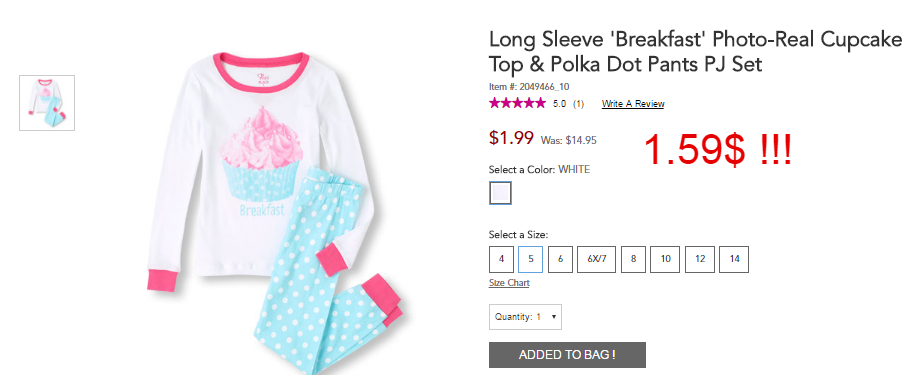The width and height of the screenshot is (911, 375).
Task: Select size 10
Action: [x=665, y=259]
